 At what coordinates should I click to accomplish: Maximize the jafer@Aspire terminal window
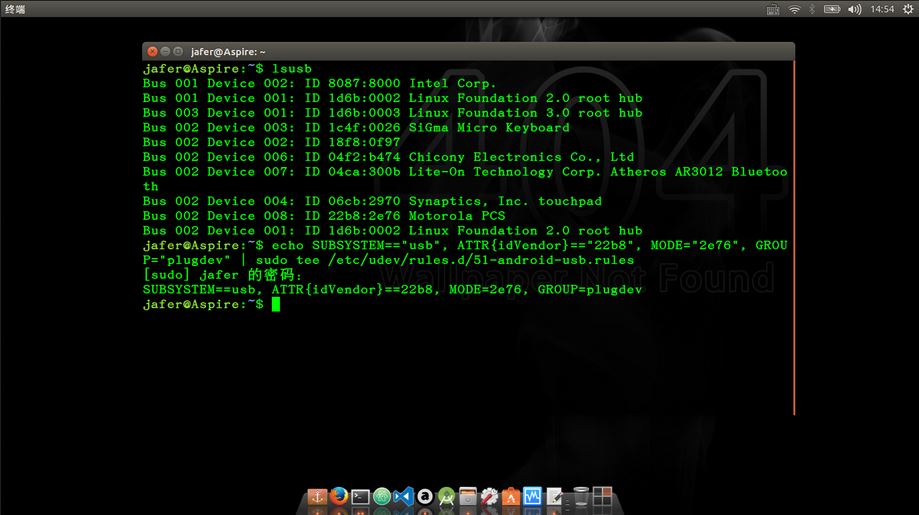(178, 52)
